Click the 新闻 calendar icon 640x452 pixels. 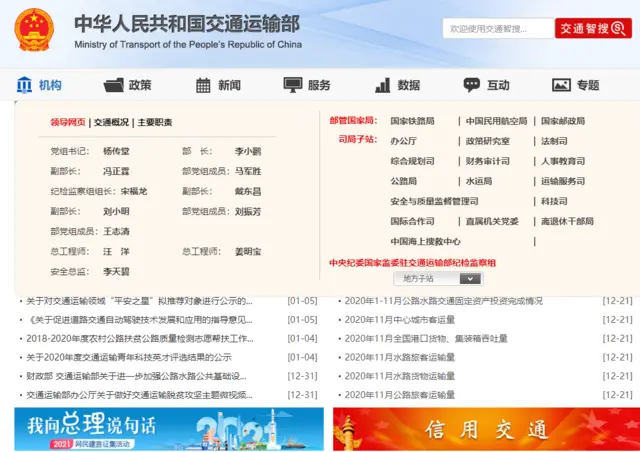coord(203,85)
